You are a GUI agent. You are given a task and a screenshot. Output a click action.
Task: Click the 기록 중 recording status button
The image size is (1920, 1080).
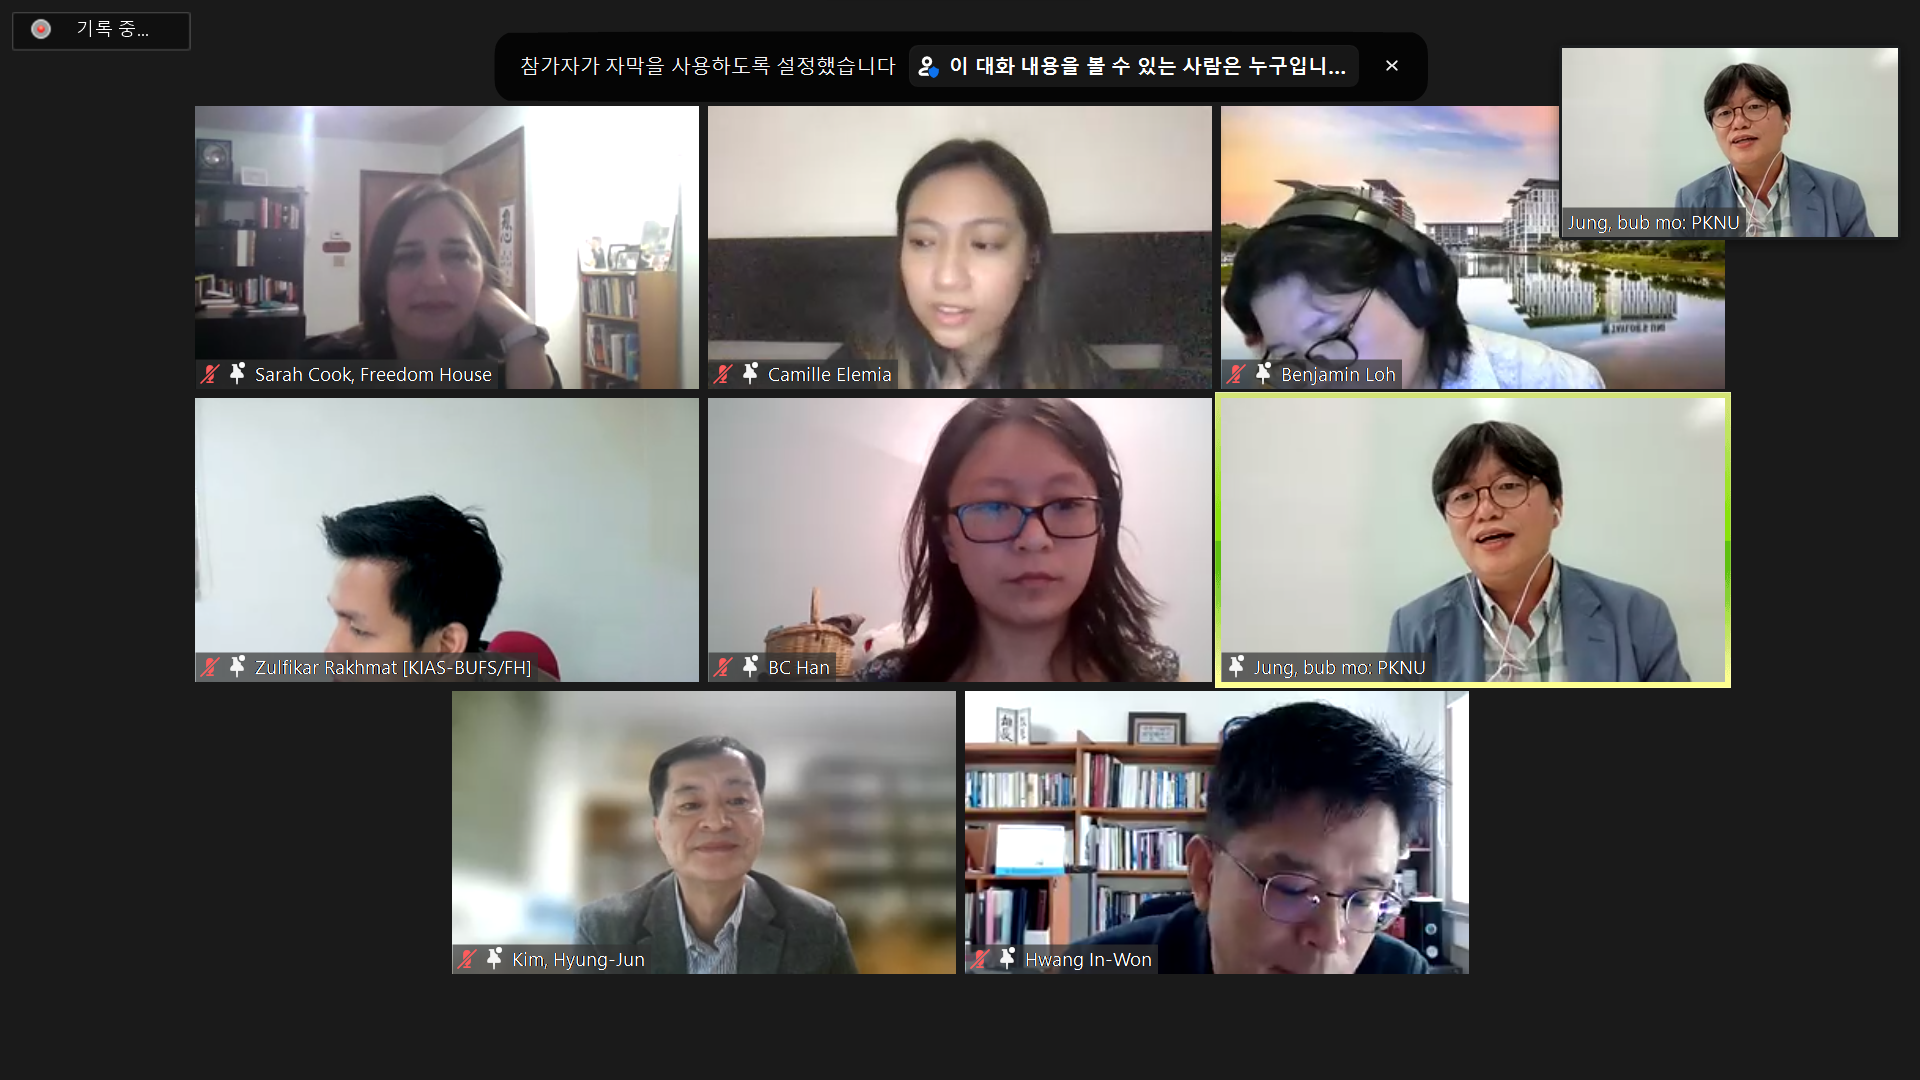(x=101, y=30)
